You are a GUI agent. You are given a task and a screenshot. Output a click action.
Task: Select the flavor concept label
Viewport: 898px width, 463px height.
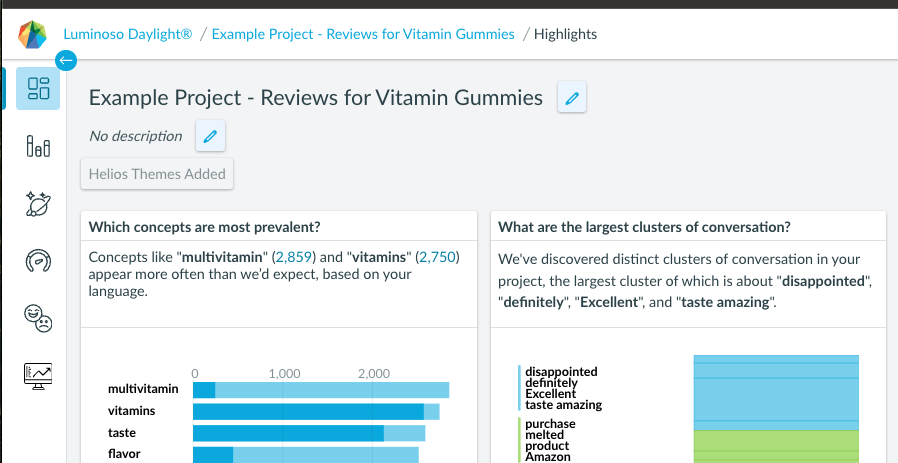coord(124,454)
